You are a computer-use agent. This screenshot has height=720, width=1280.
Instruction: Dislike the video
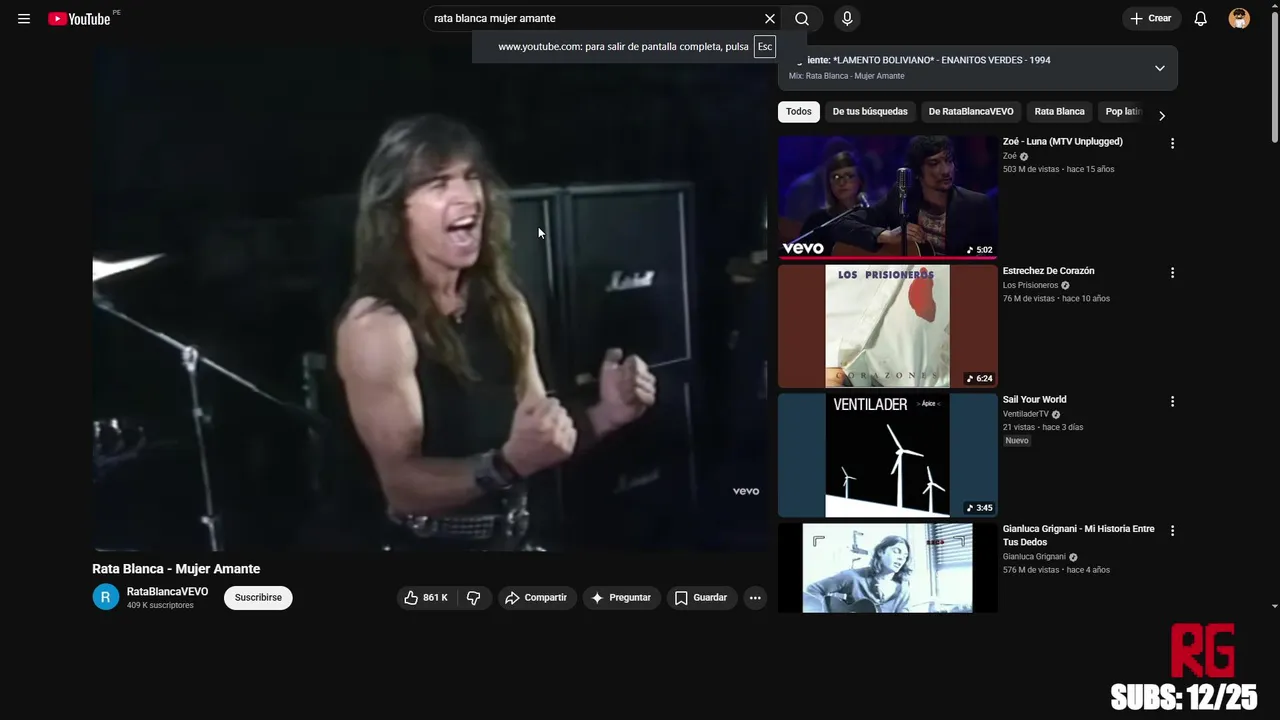(x=474, y=598)
